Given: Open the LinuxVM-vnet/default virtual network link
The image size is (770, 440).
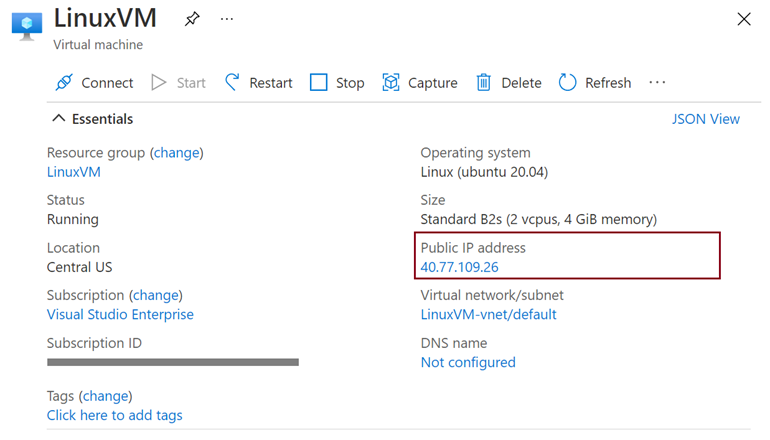Looking at the screenshot, I should point(488,314).
